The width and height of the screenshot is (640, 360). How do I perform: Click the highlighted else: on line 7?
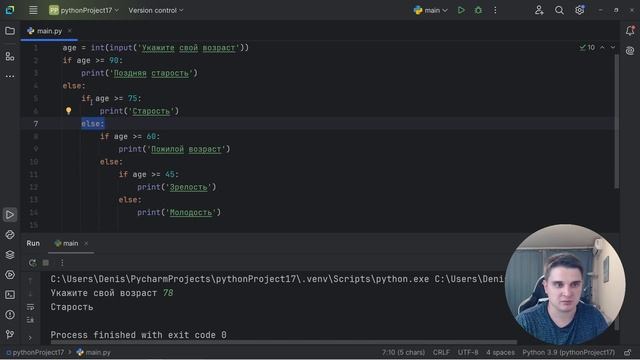click(x=93, y=124)
